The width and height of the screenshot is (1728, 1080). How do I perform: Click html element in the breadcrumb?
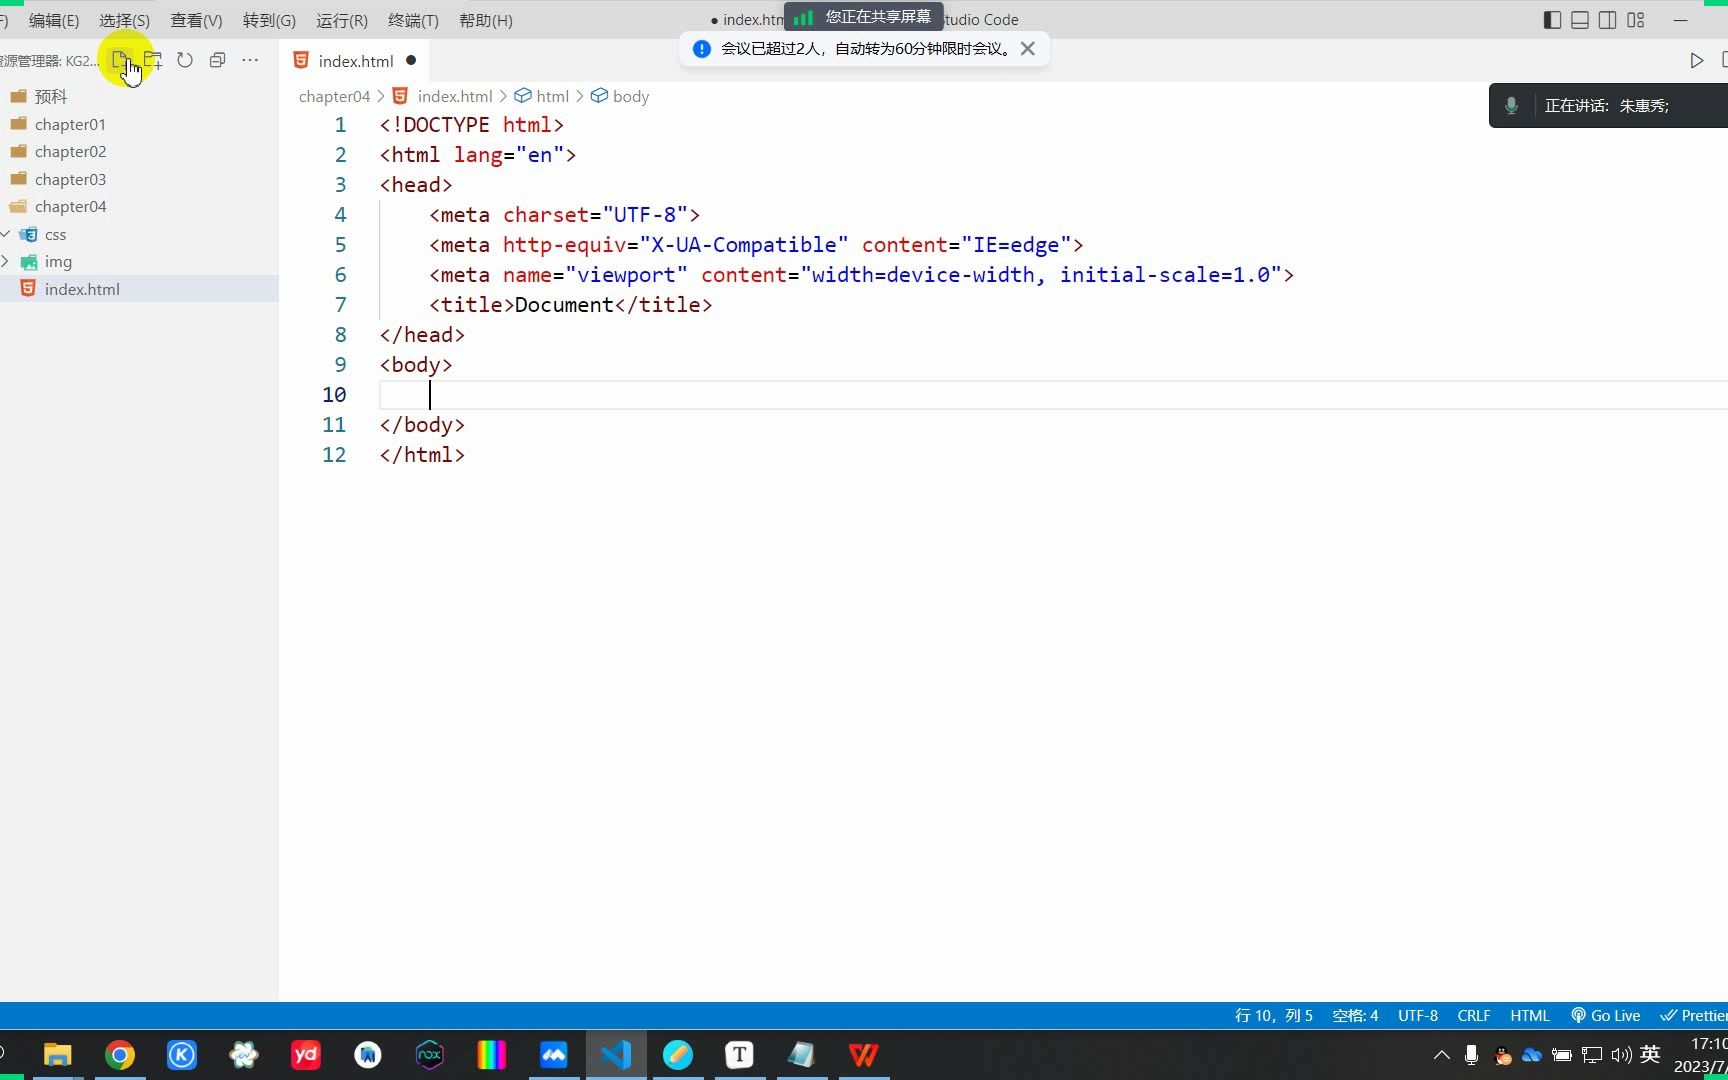pyautogui.click(x=552, y=96)
